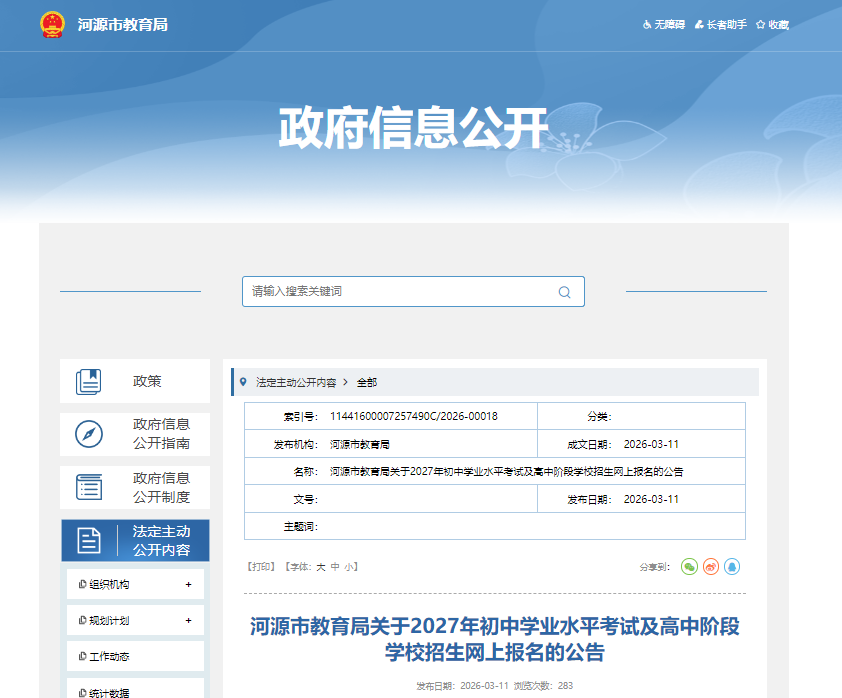This screenshot has height=698, width=842.
Task: Click 收藏 to bookmark the site
Action: click(x=773, y=25)
